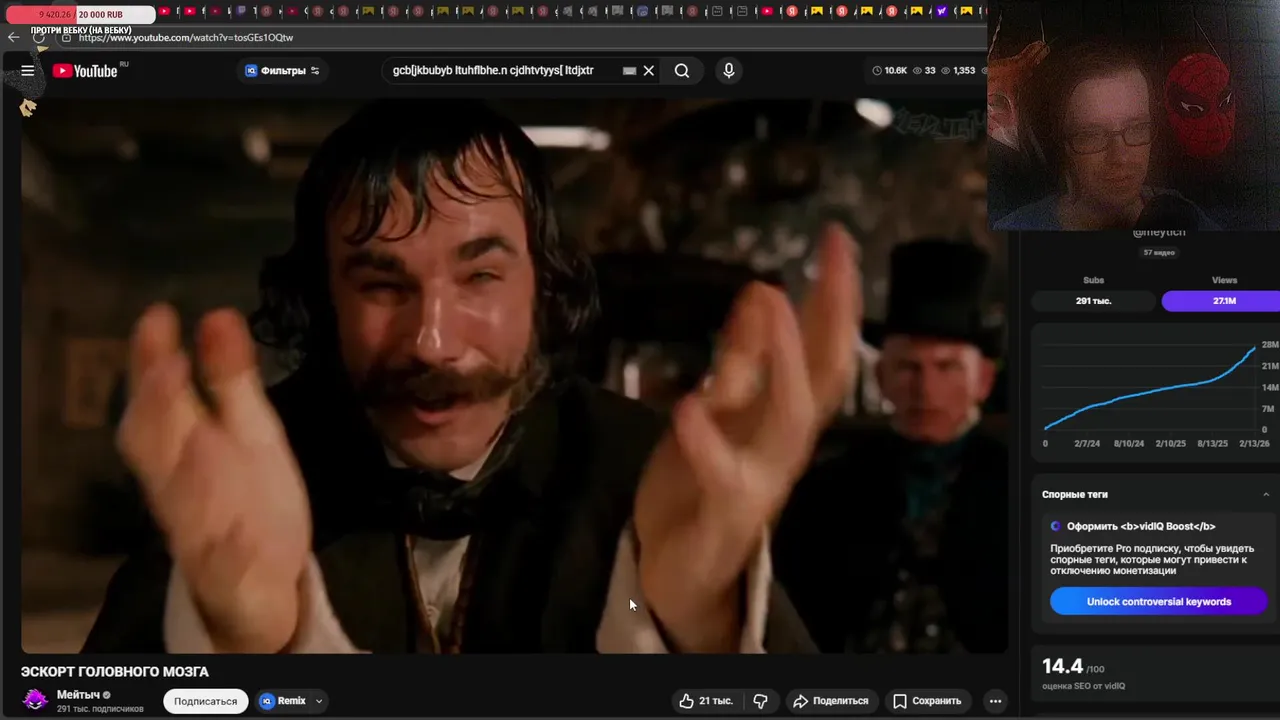Select the Subs 291 тыс. tab
The height and width of the screenshot is (720, 1280).
point(1093,300)
